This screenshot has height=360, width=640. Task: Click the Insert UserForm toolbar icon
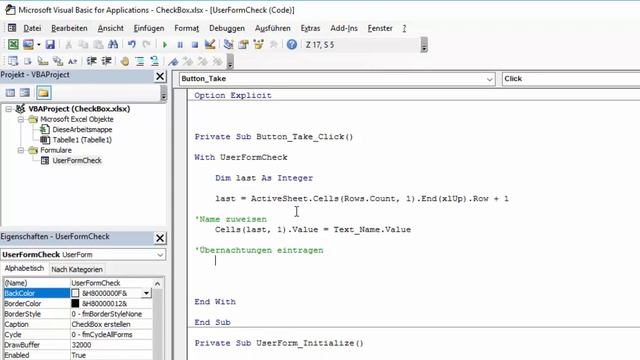[x=28, y=44]
